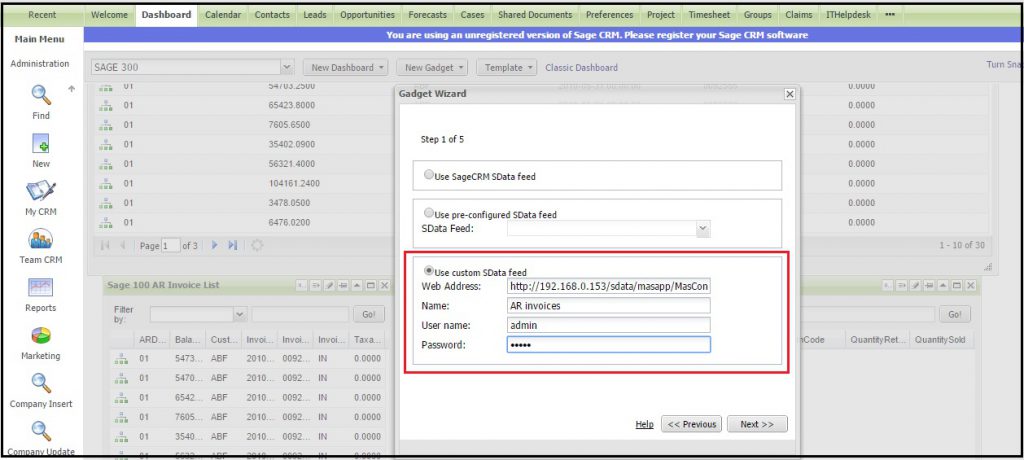The image size is (1024, 460).
Task: Click the edit pencil icon on Sage 100 AR Invoice List
Action: click(330, 286)
